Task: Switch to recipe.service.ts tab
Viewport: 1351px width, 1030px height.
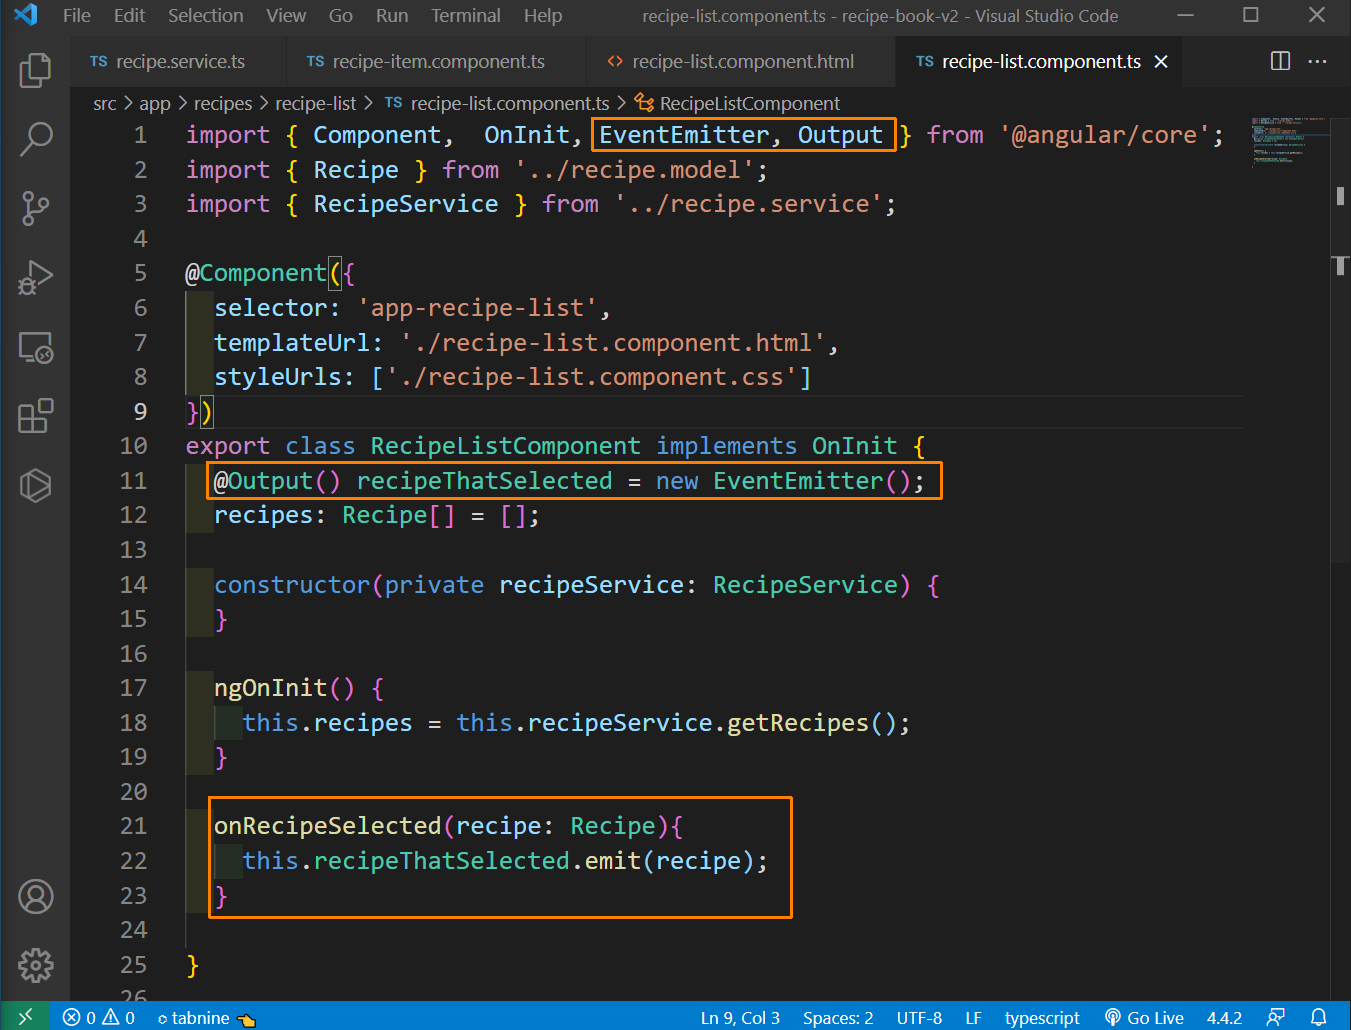Action: pyautogui.click(x=178, y=62)
